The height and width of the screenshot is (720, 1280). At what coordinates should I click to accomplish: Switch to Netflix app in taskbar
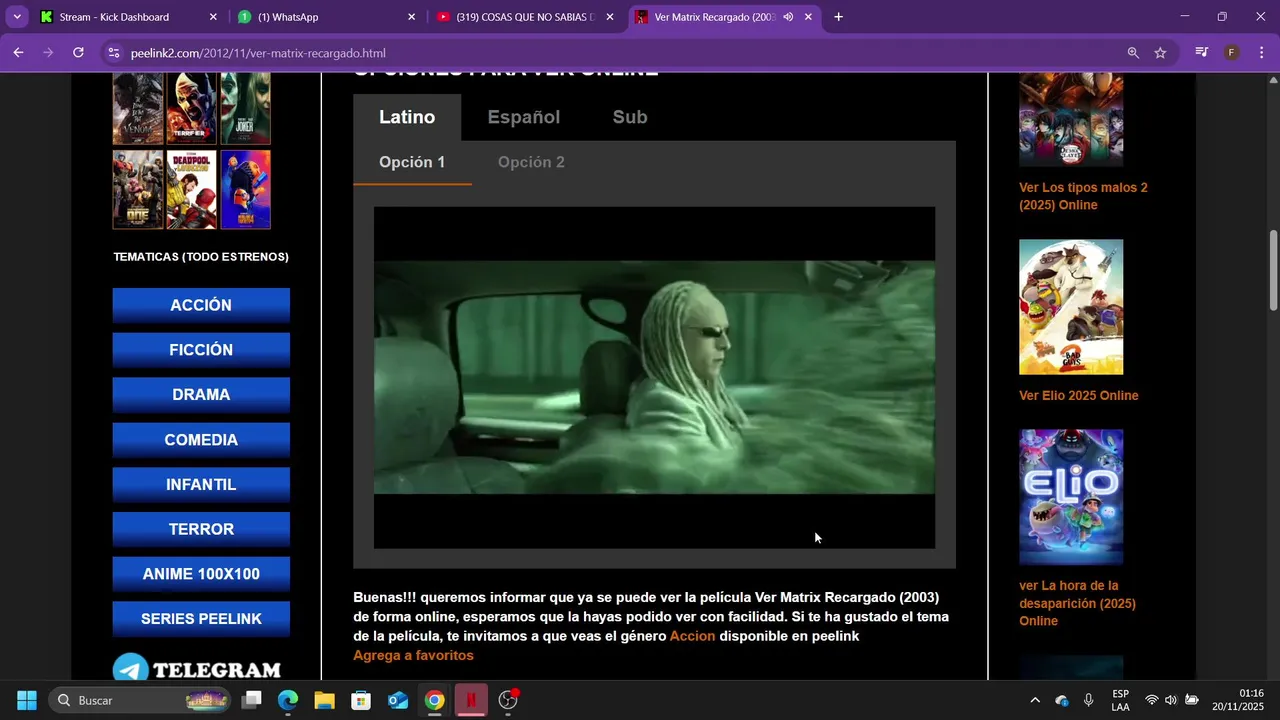click(471, 700)
